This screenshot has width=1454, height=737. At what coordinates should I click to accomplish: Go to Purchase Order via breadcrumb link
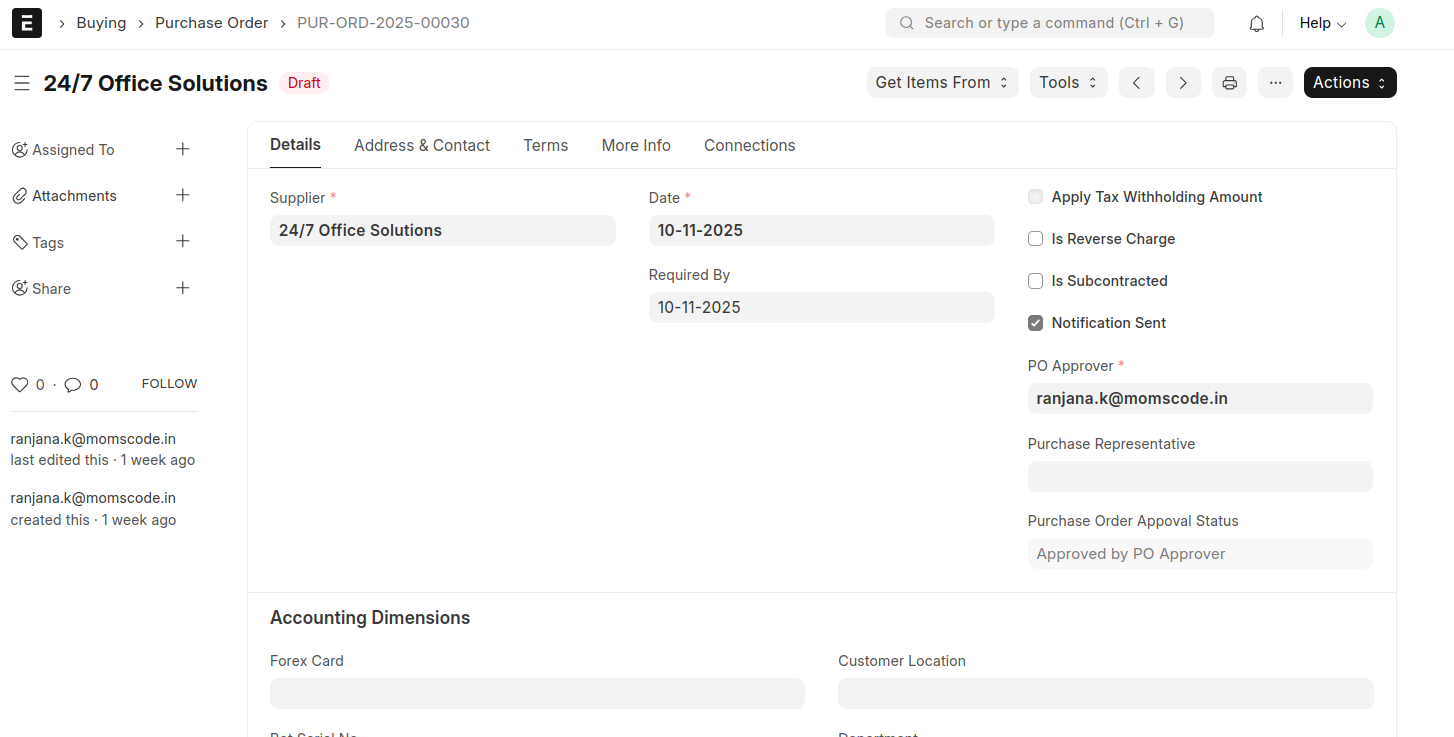point(211,22)
